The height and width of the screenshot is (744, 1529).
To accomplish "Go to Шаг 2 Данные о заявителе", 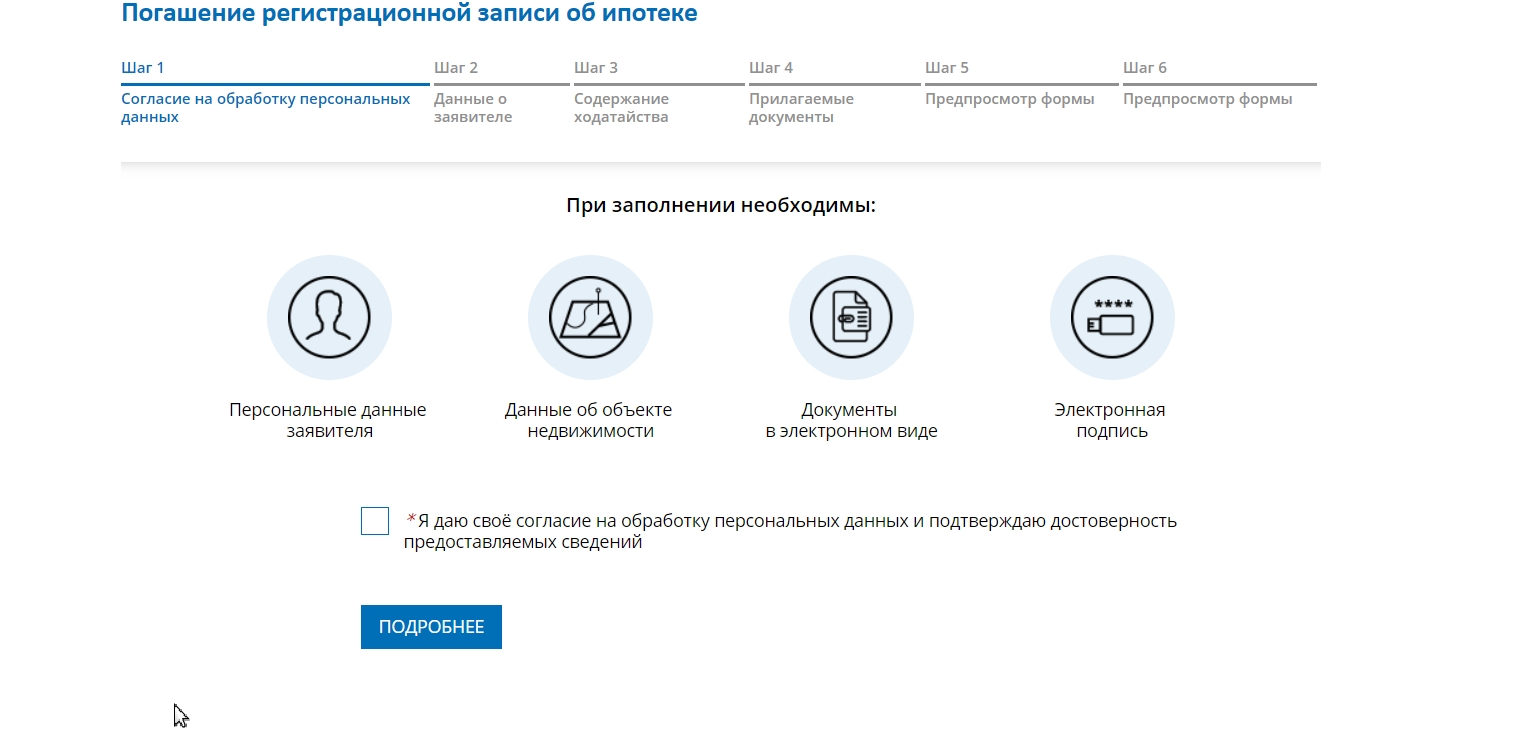I will click(x=501, y=92).
